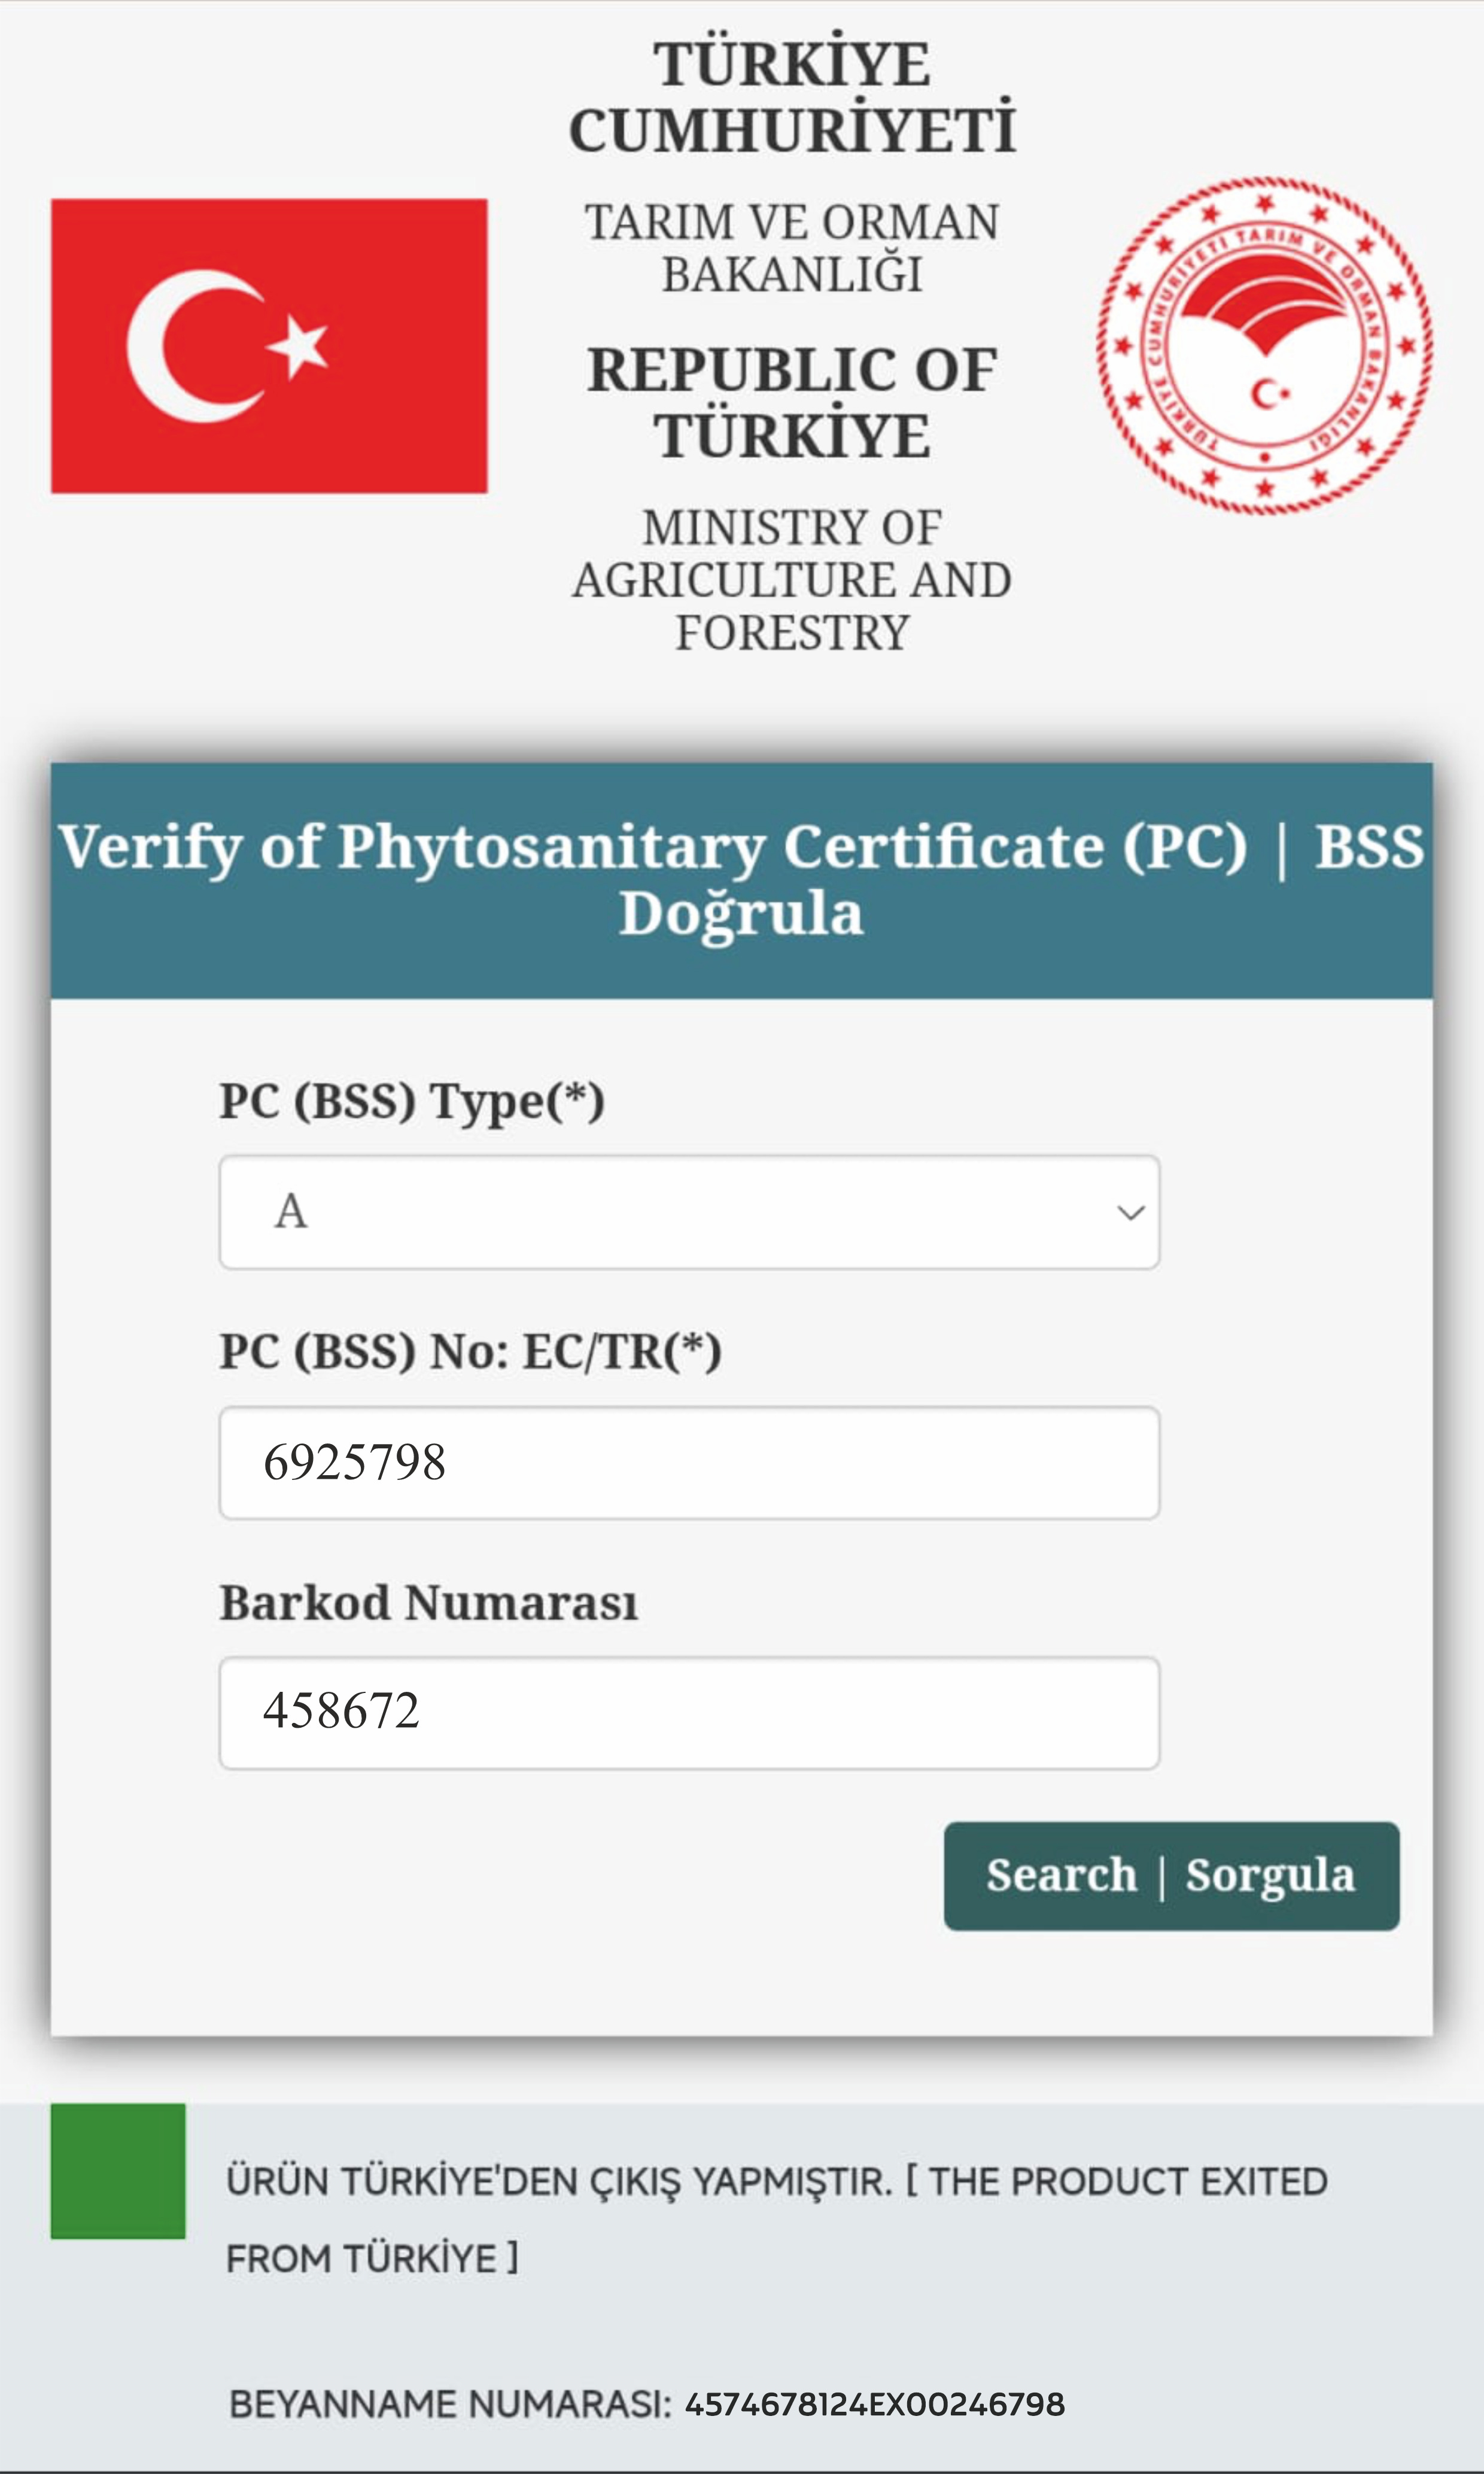
Task: Click the Search | Sorgula button
Action: point(1171,1876)
